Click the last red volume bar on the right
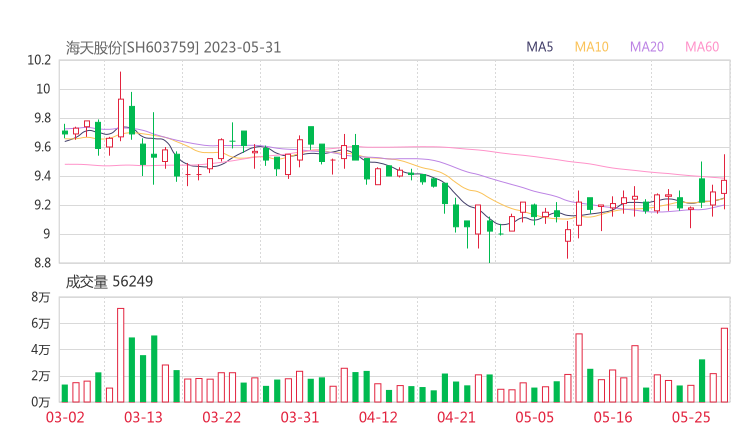The width and height of the screenshot is (740, 440). [x=724, y=365]
